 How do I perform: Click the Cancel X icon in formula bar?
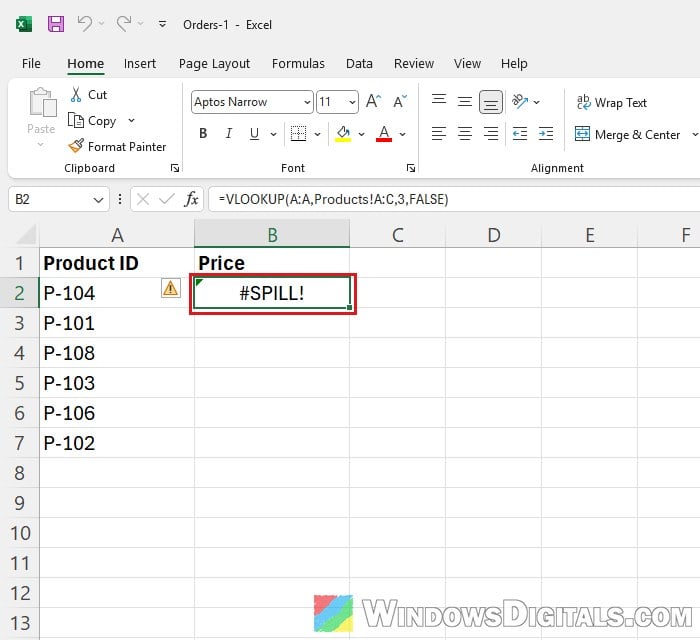tap(143, 199)
